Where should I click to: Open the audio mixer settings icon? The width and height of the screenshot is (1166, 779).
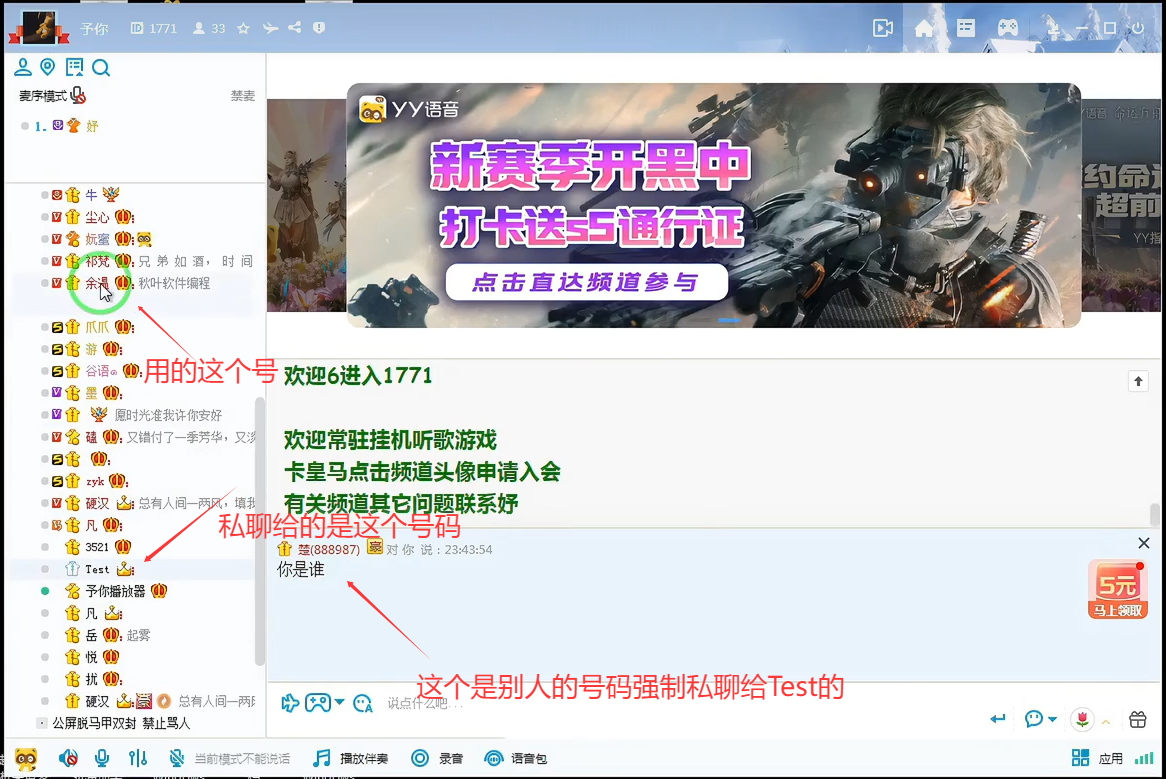pos(138,759)
